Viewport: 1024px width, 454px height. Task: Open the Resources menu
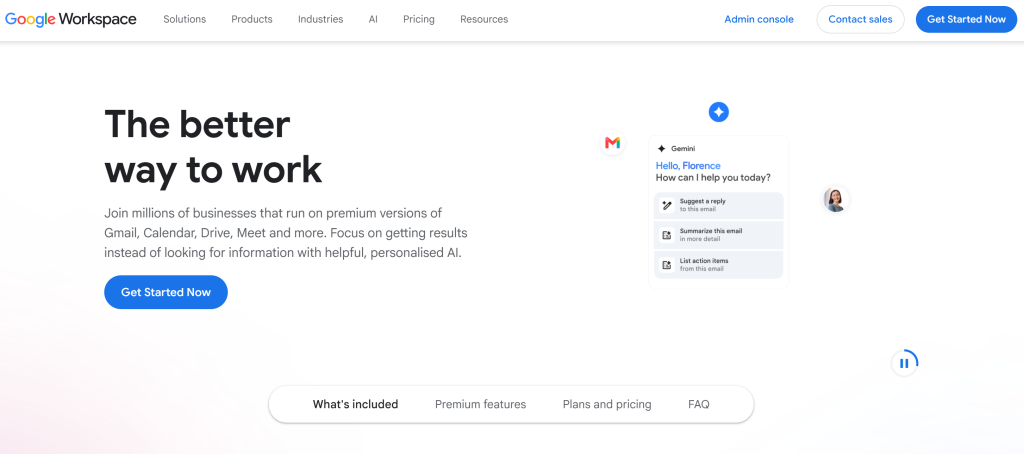click(x=484, y=20)
